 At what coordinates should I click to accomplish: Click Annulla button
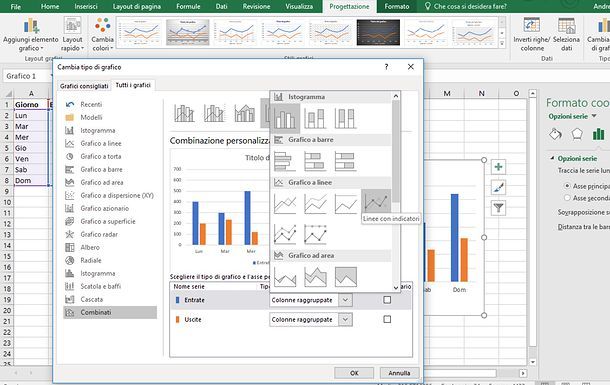400,373
